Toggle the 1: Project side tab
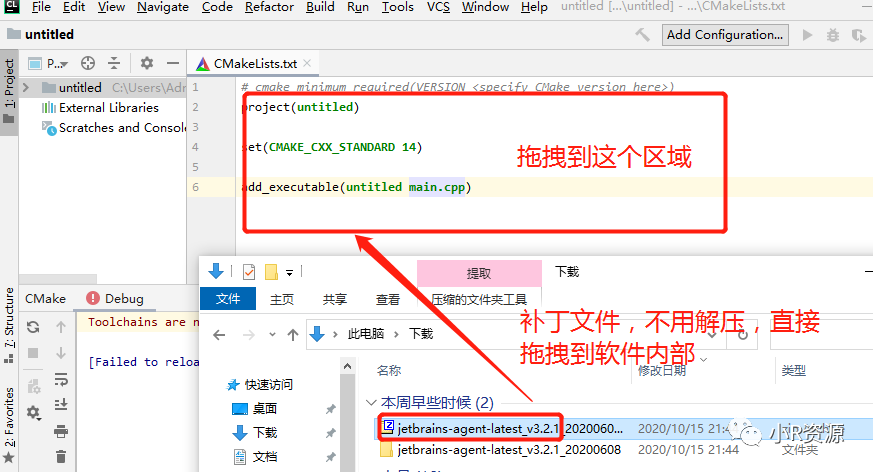 8,91
